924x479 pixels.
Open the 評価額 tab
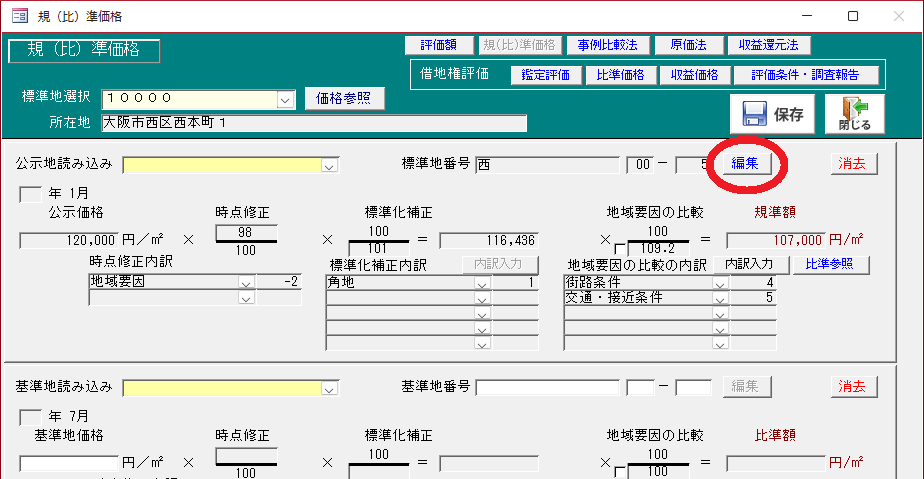point(438,45)
